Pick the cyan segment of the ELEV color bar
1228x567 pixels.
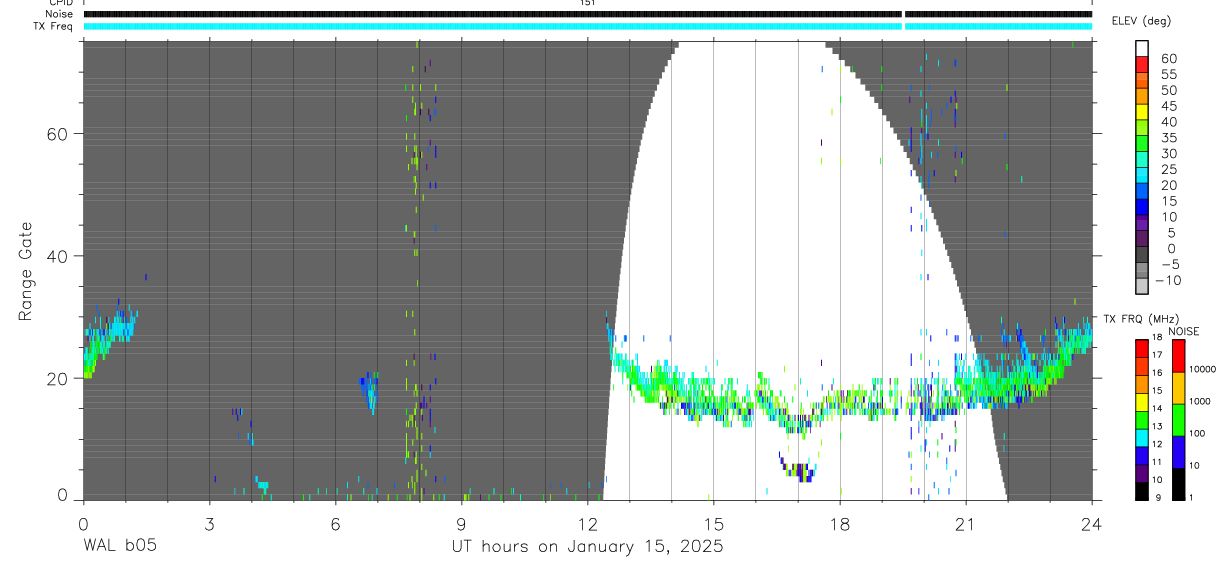[1142, 175]
